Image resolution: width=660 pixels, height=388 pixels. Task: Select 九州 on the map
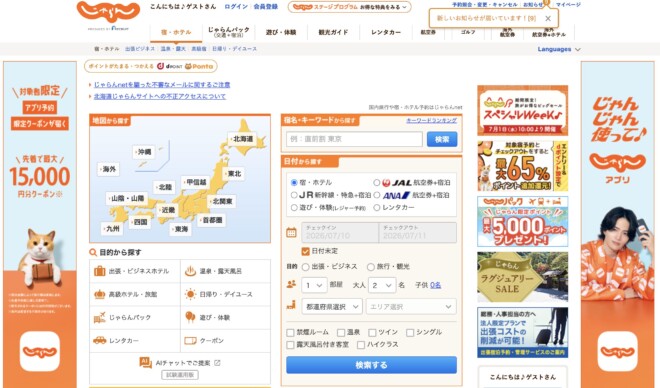[112, 229]
